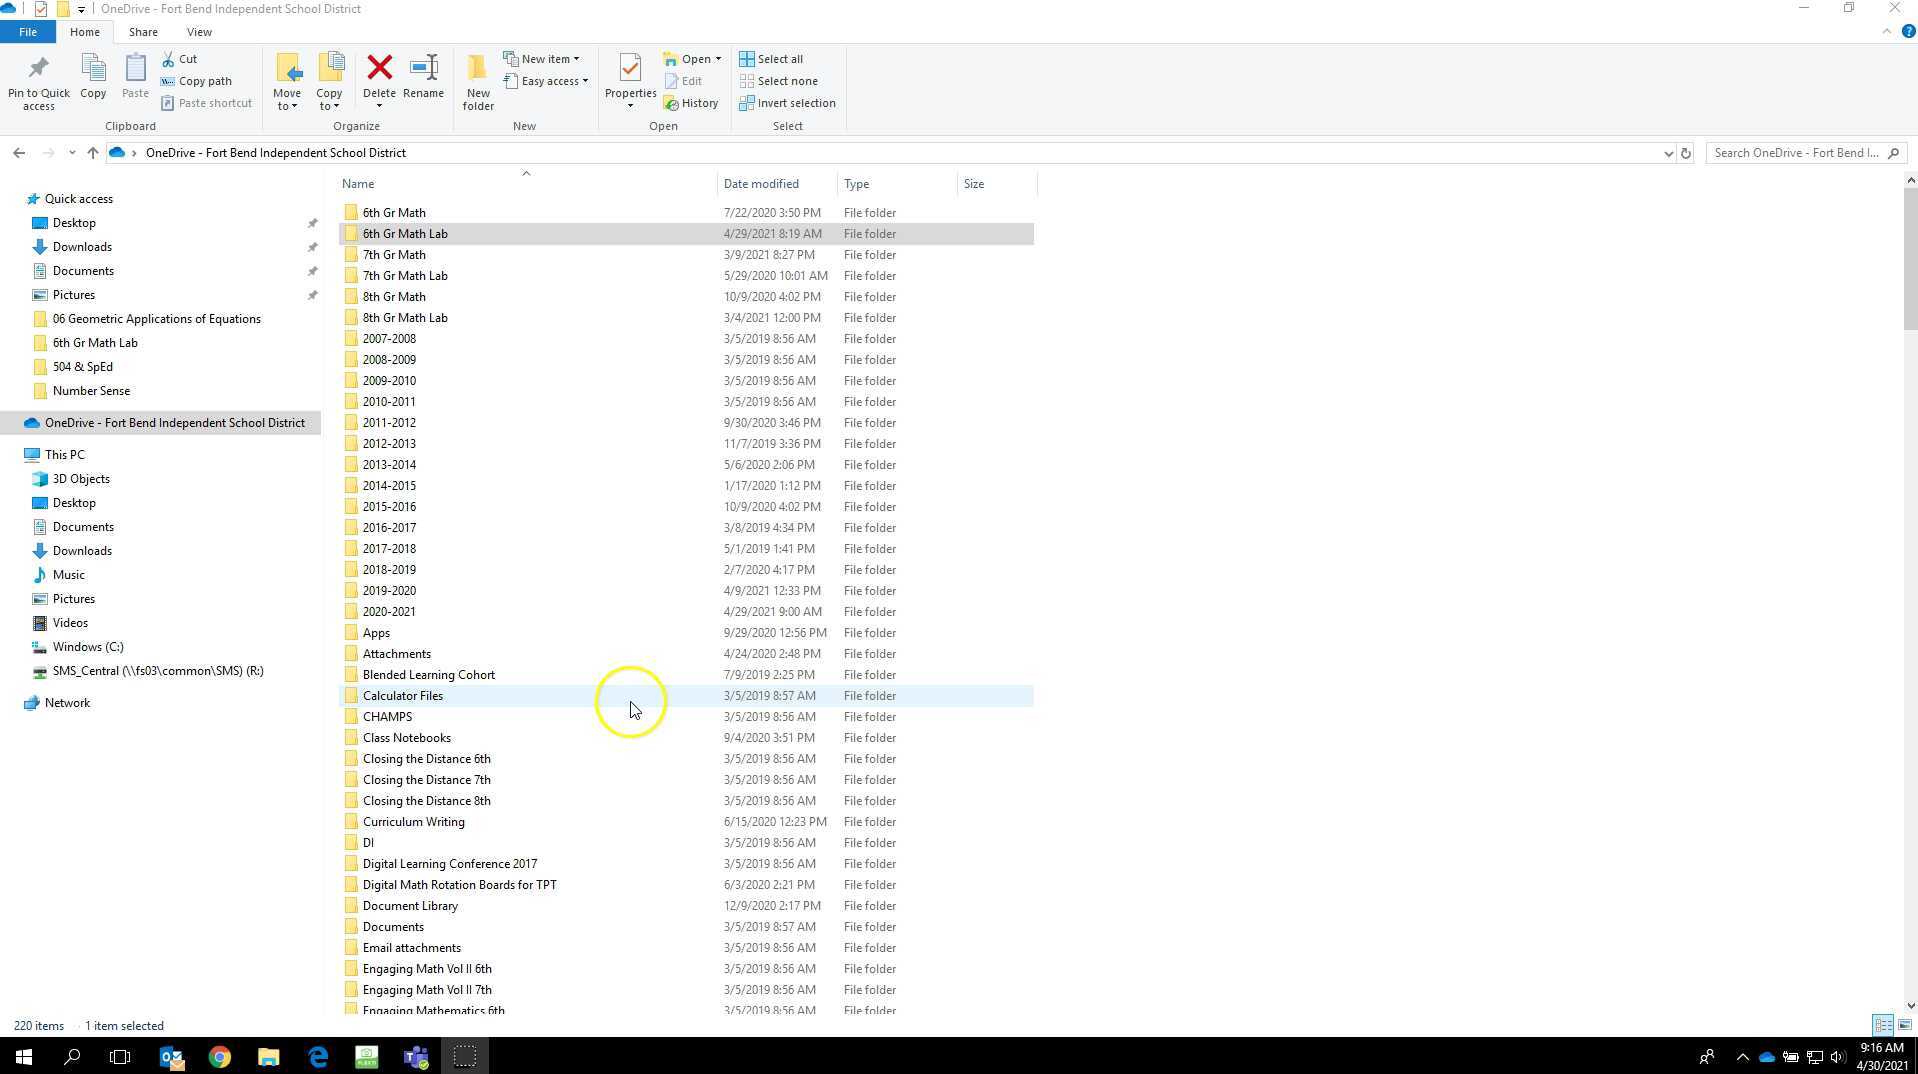Screen dimensions: 1918x1074
Task: Click Invert selection in ribbon
Action: click(787, 103)
